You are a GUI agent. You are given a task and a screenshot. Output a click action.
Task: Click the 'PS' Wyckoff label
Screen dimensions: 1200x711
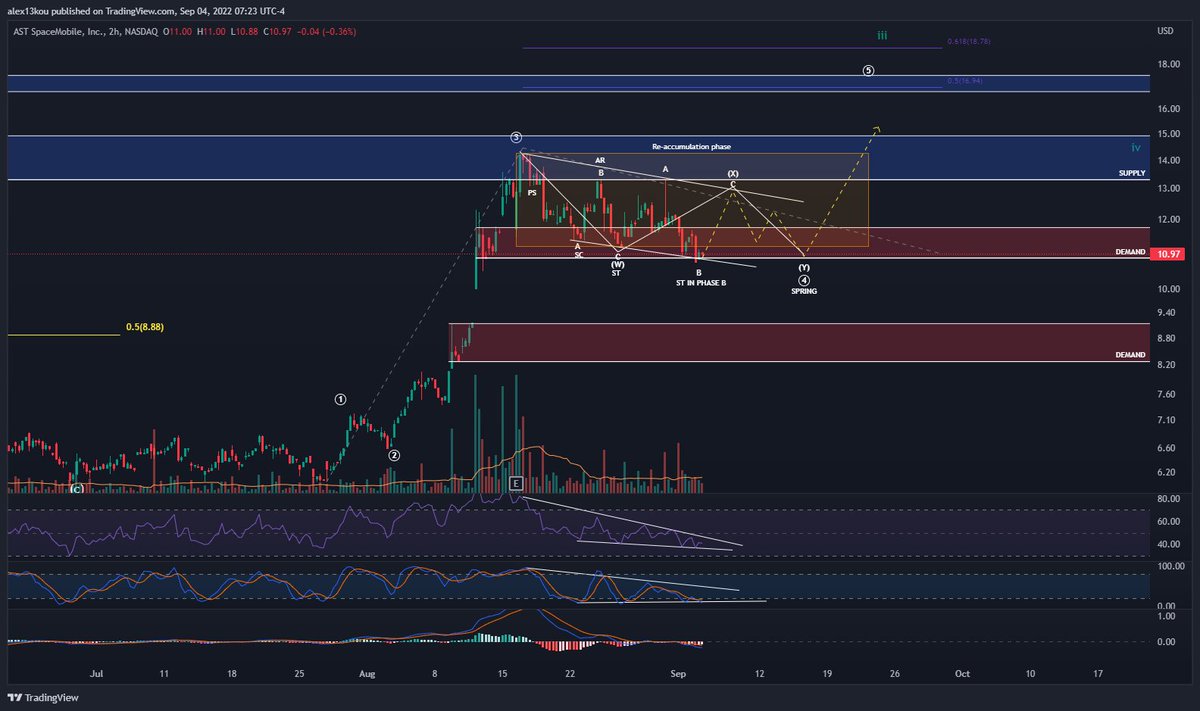pos(532,192)
